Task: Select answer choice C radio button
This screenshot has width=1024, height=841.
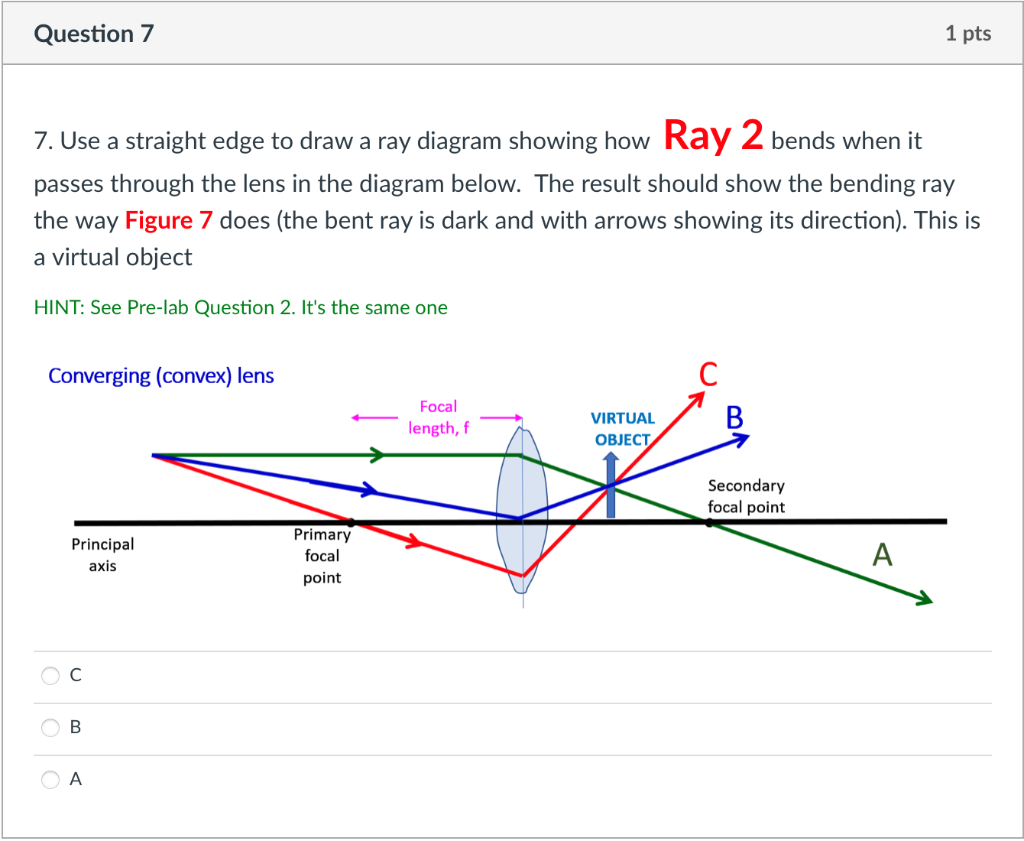Action: coord(50,675)
